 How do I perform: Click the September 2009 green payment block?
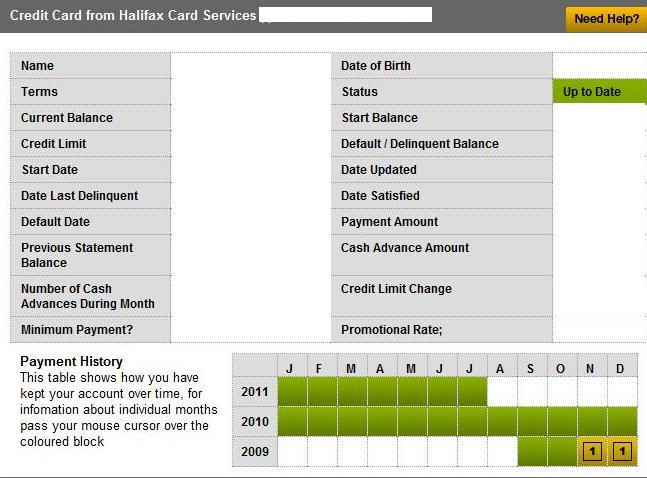click(532, 452)
